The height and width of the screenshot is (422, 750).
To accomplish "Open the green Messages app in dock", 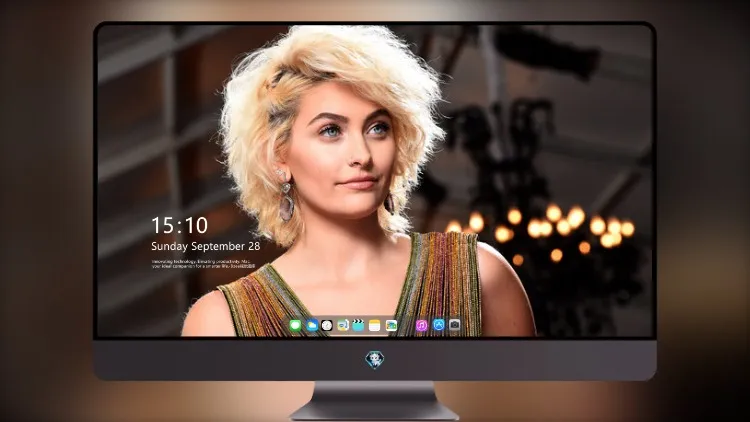I will click(295, 325).
